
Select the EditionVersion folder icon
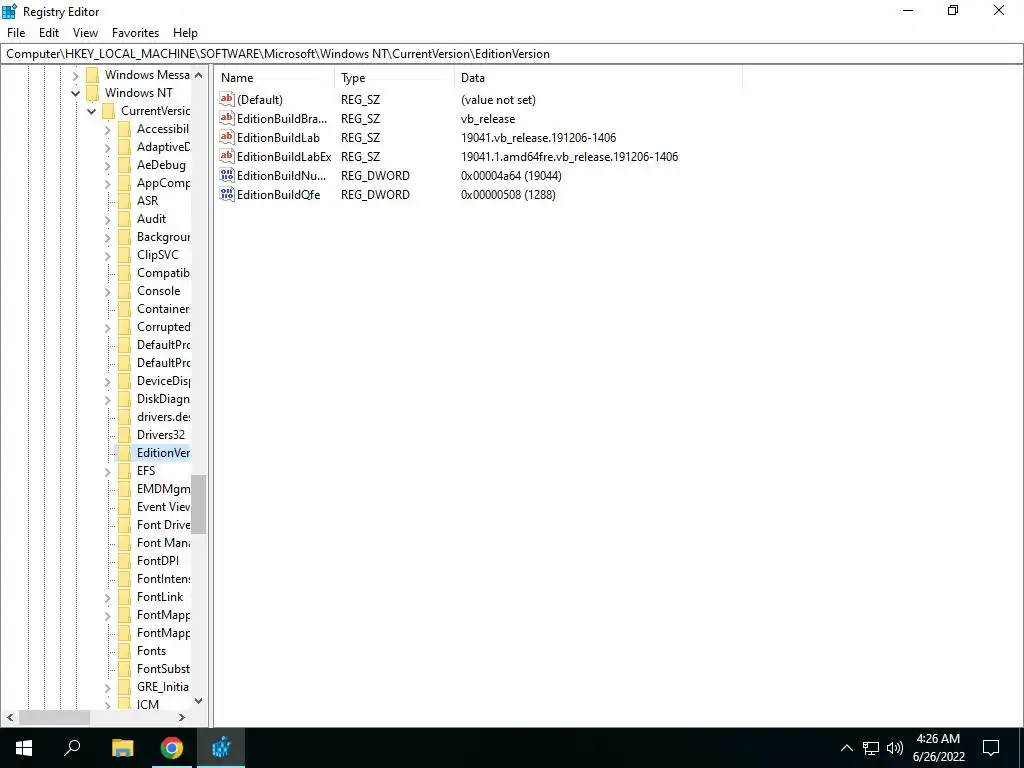[x=124, y=453]
